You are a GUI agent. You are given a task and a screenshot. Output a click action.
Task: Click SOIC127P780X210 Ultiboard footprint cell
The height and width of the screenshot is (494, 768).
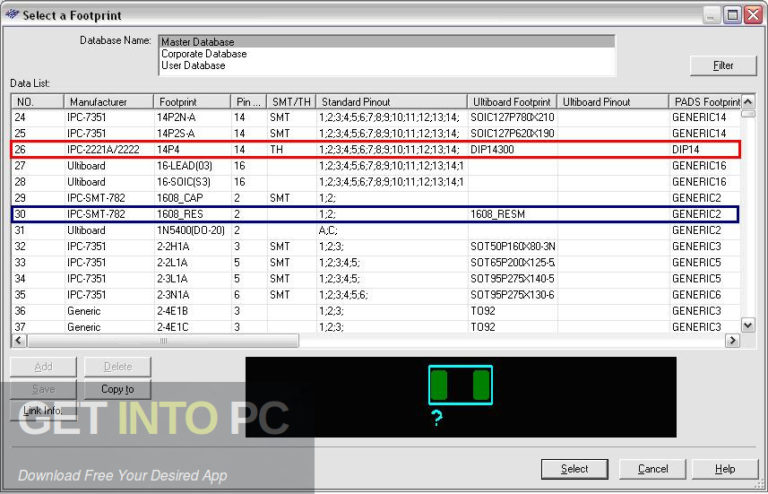point(512,118)
